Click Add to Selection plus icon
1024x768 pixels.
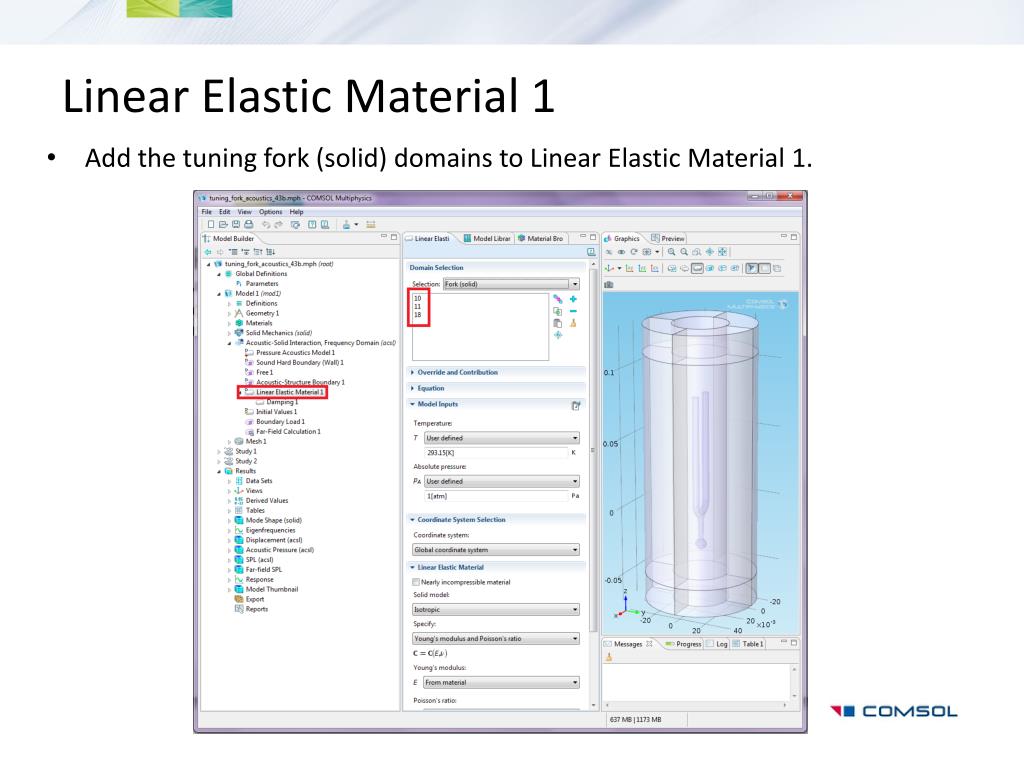point(573,298)
